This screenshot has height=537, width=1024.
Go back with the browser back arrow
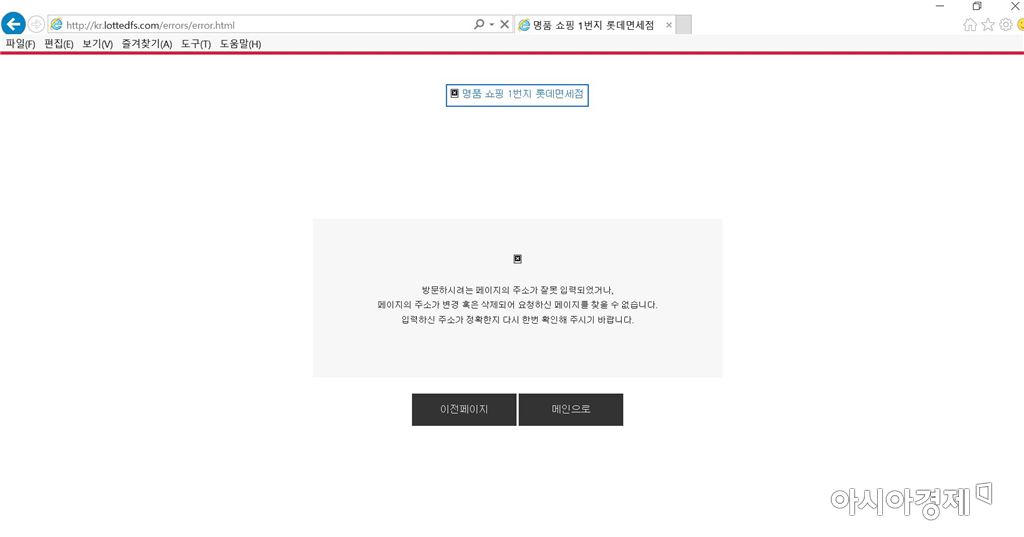tap(13, 24)
